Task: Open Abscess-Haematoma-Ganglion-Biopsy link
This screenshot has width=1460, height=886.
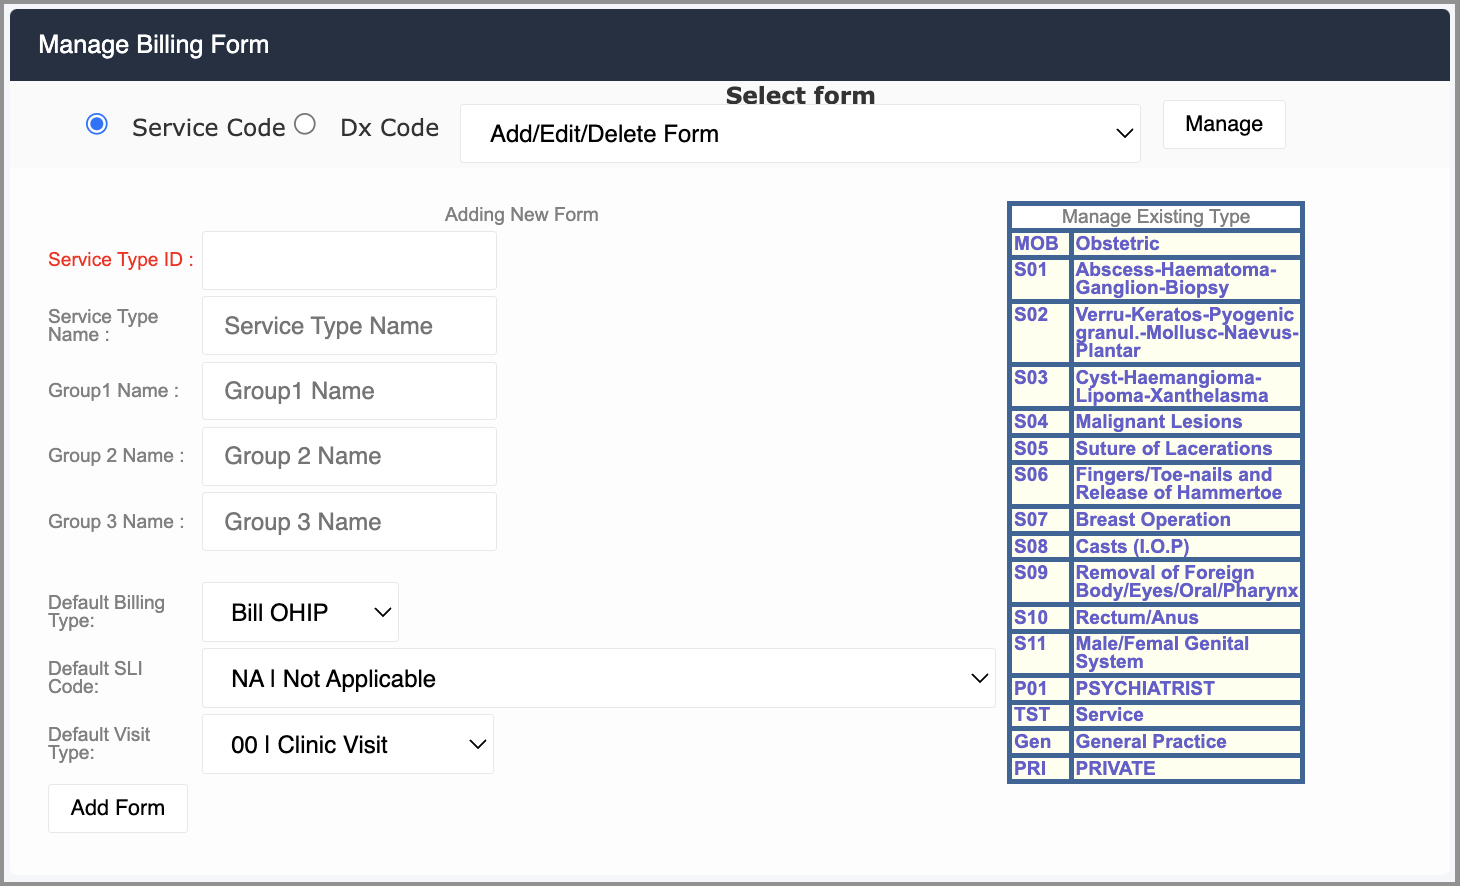Action: pyautogui.click(x=1176, y=279)
